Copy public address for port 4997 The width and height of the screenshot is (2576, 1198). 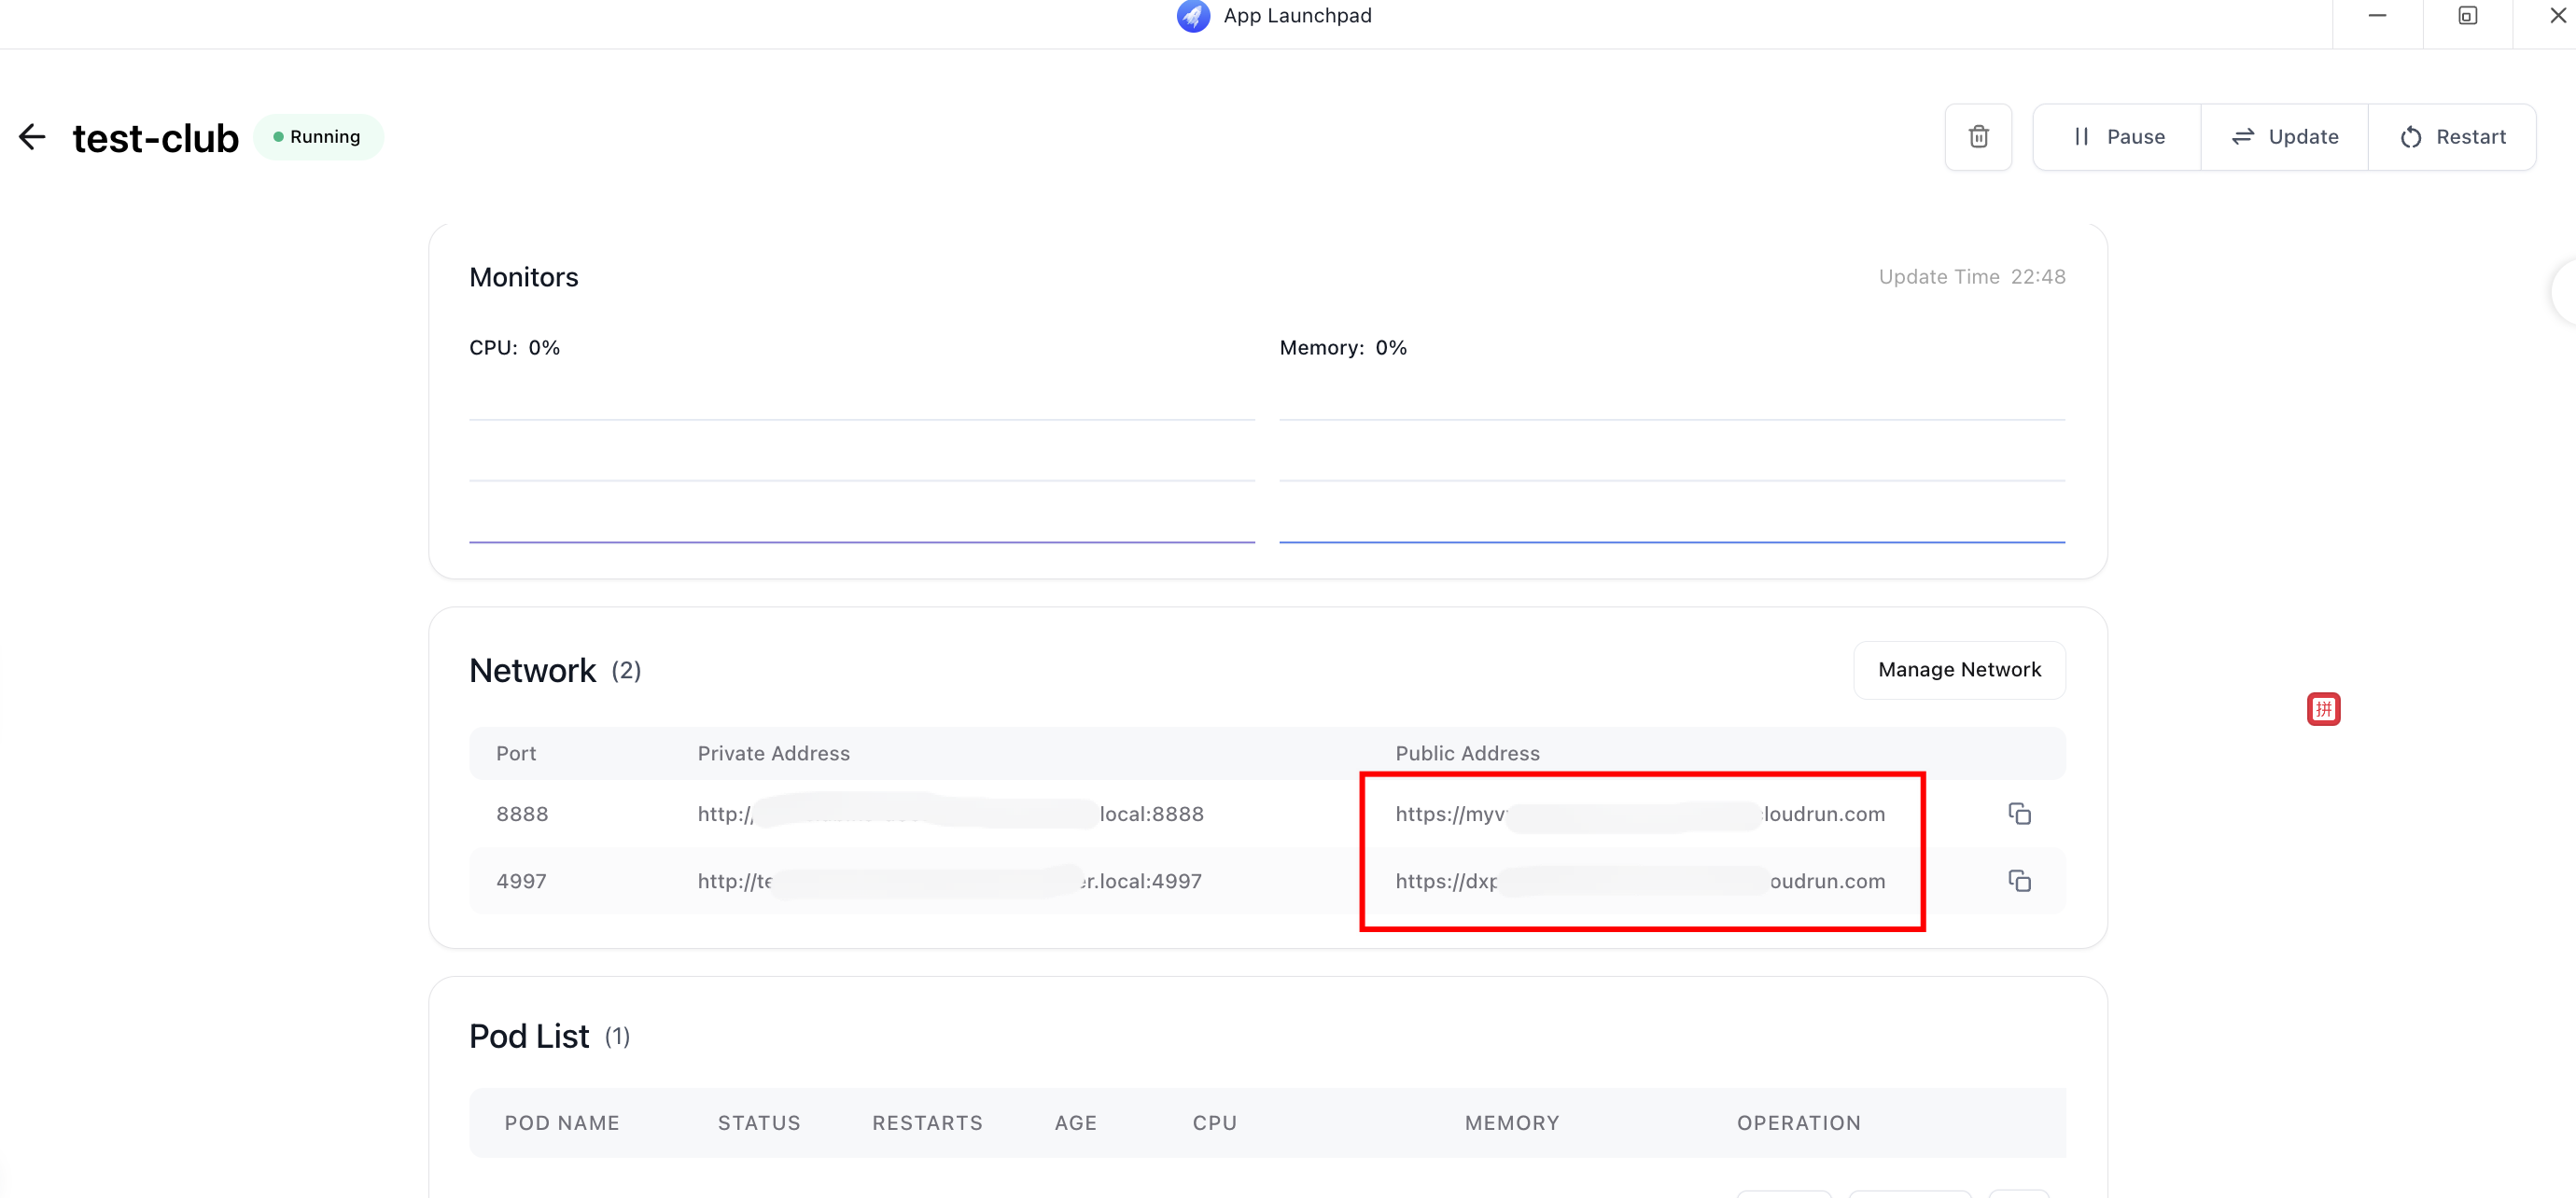2018,880
